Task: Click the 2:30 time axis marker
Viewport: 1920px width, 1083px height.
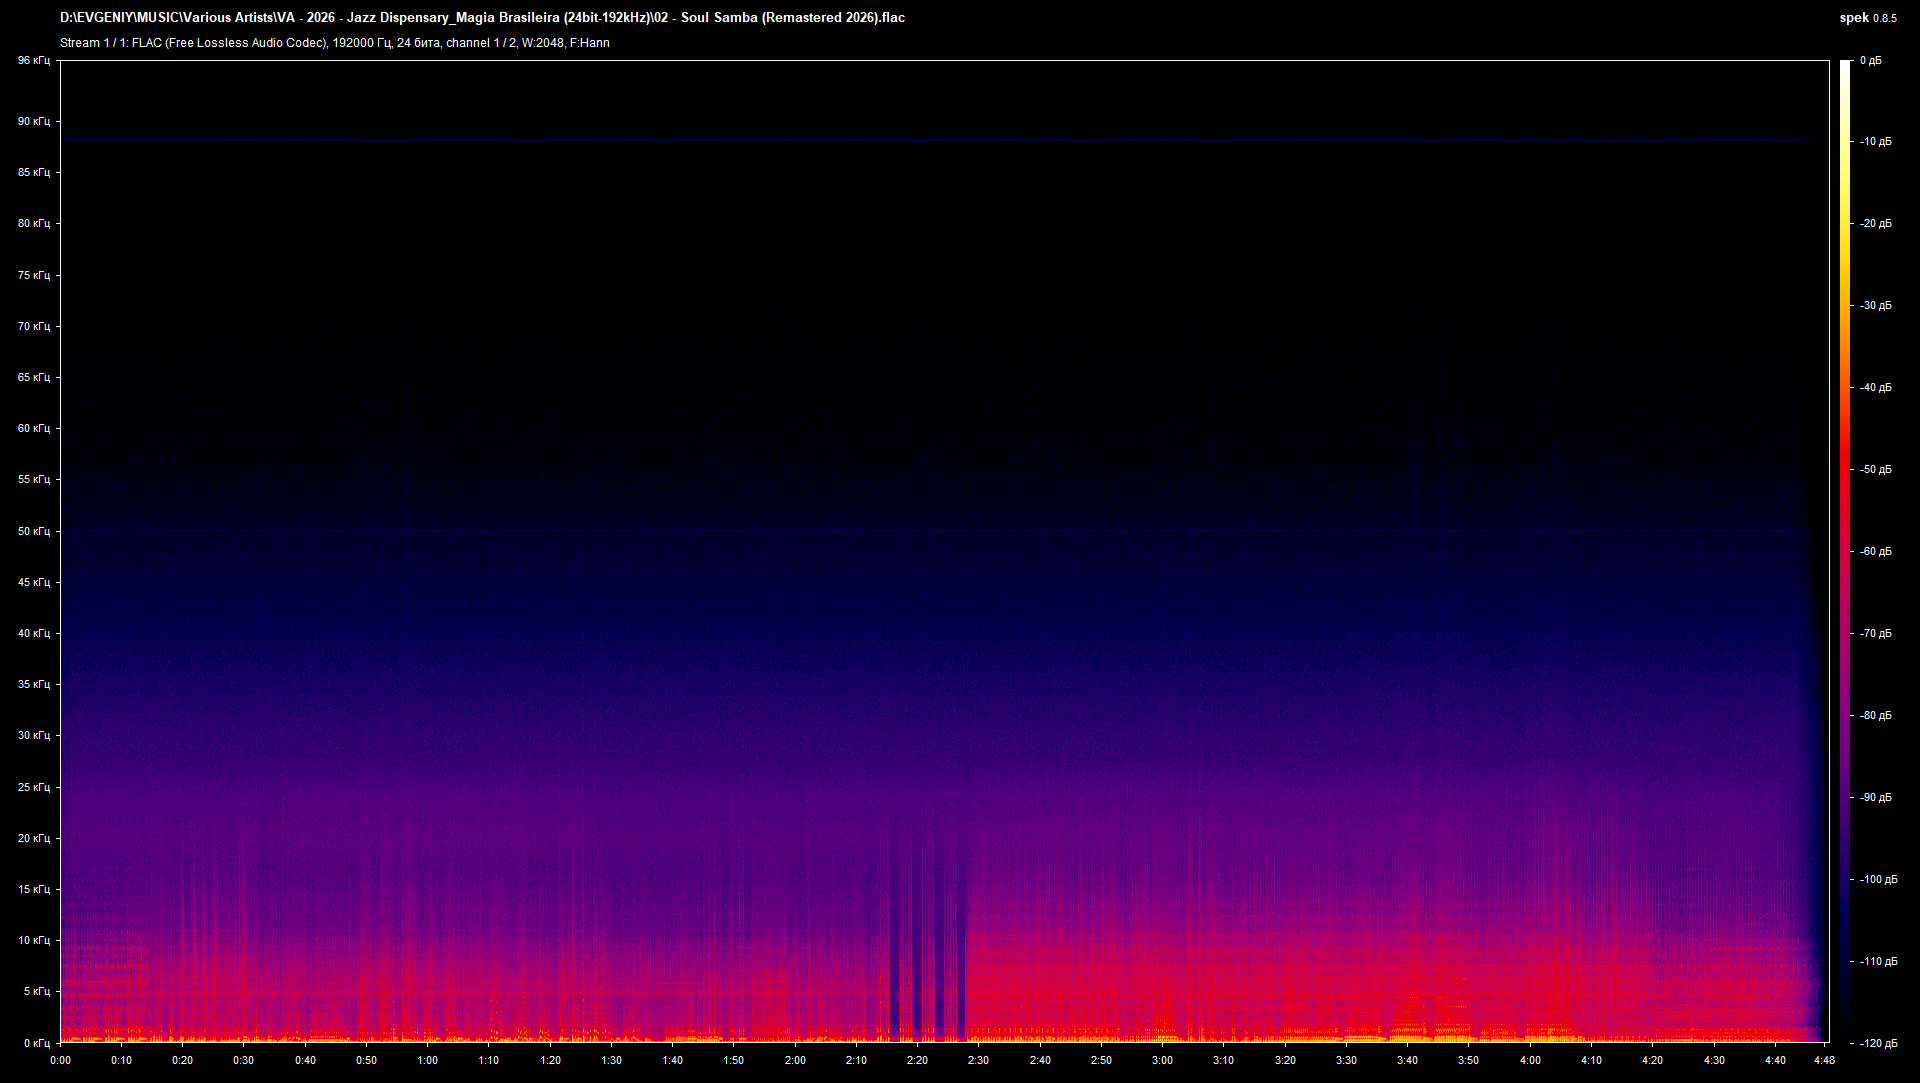Action: pos(978,1060)
